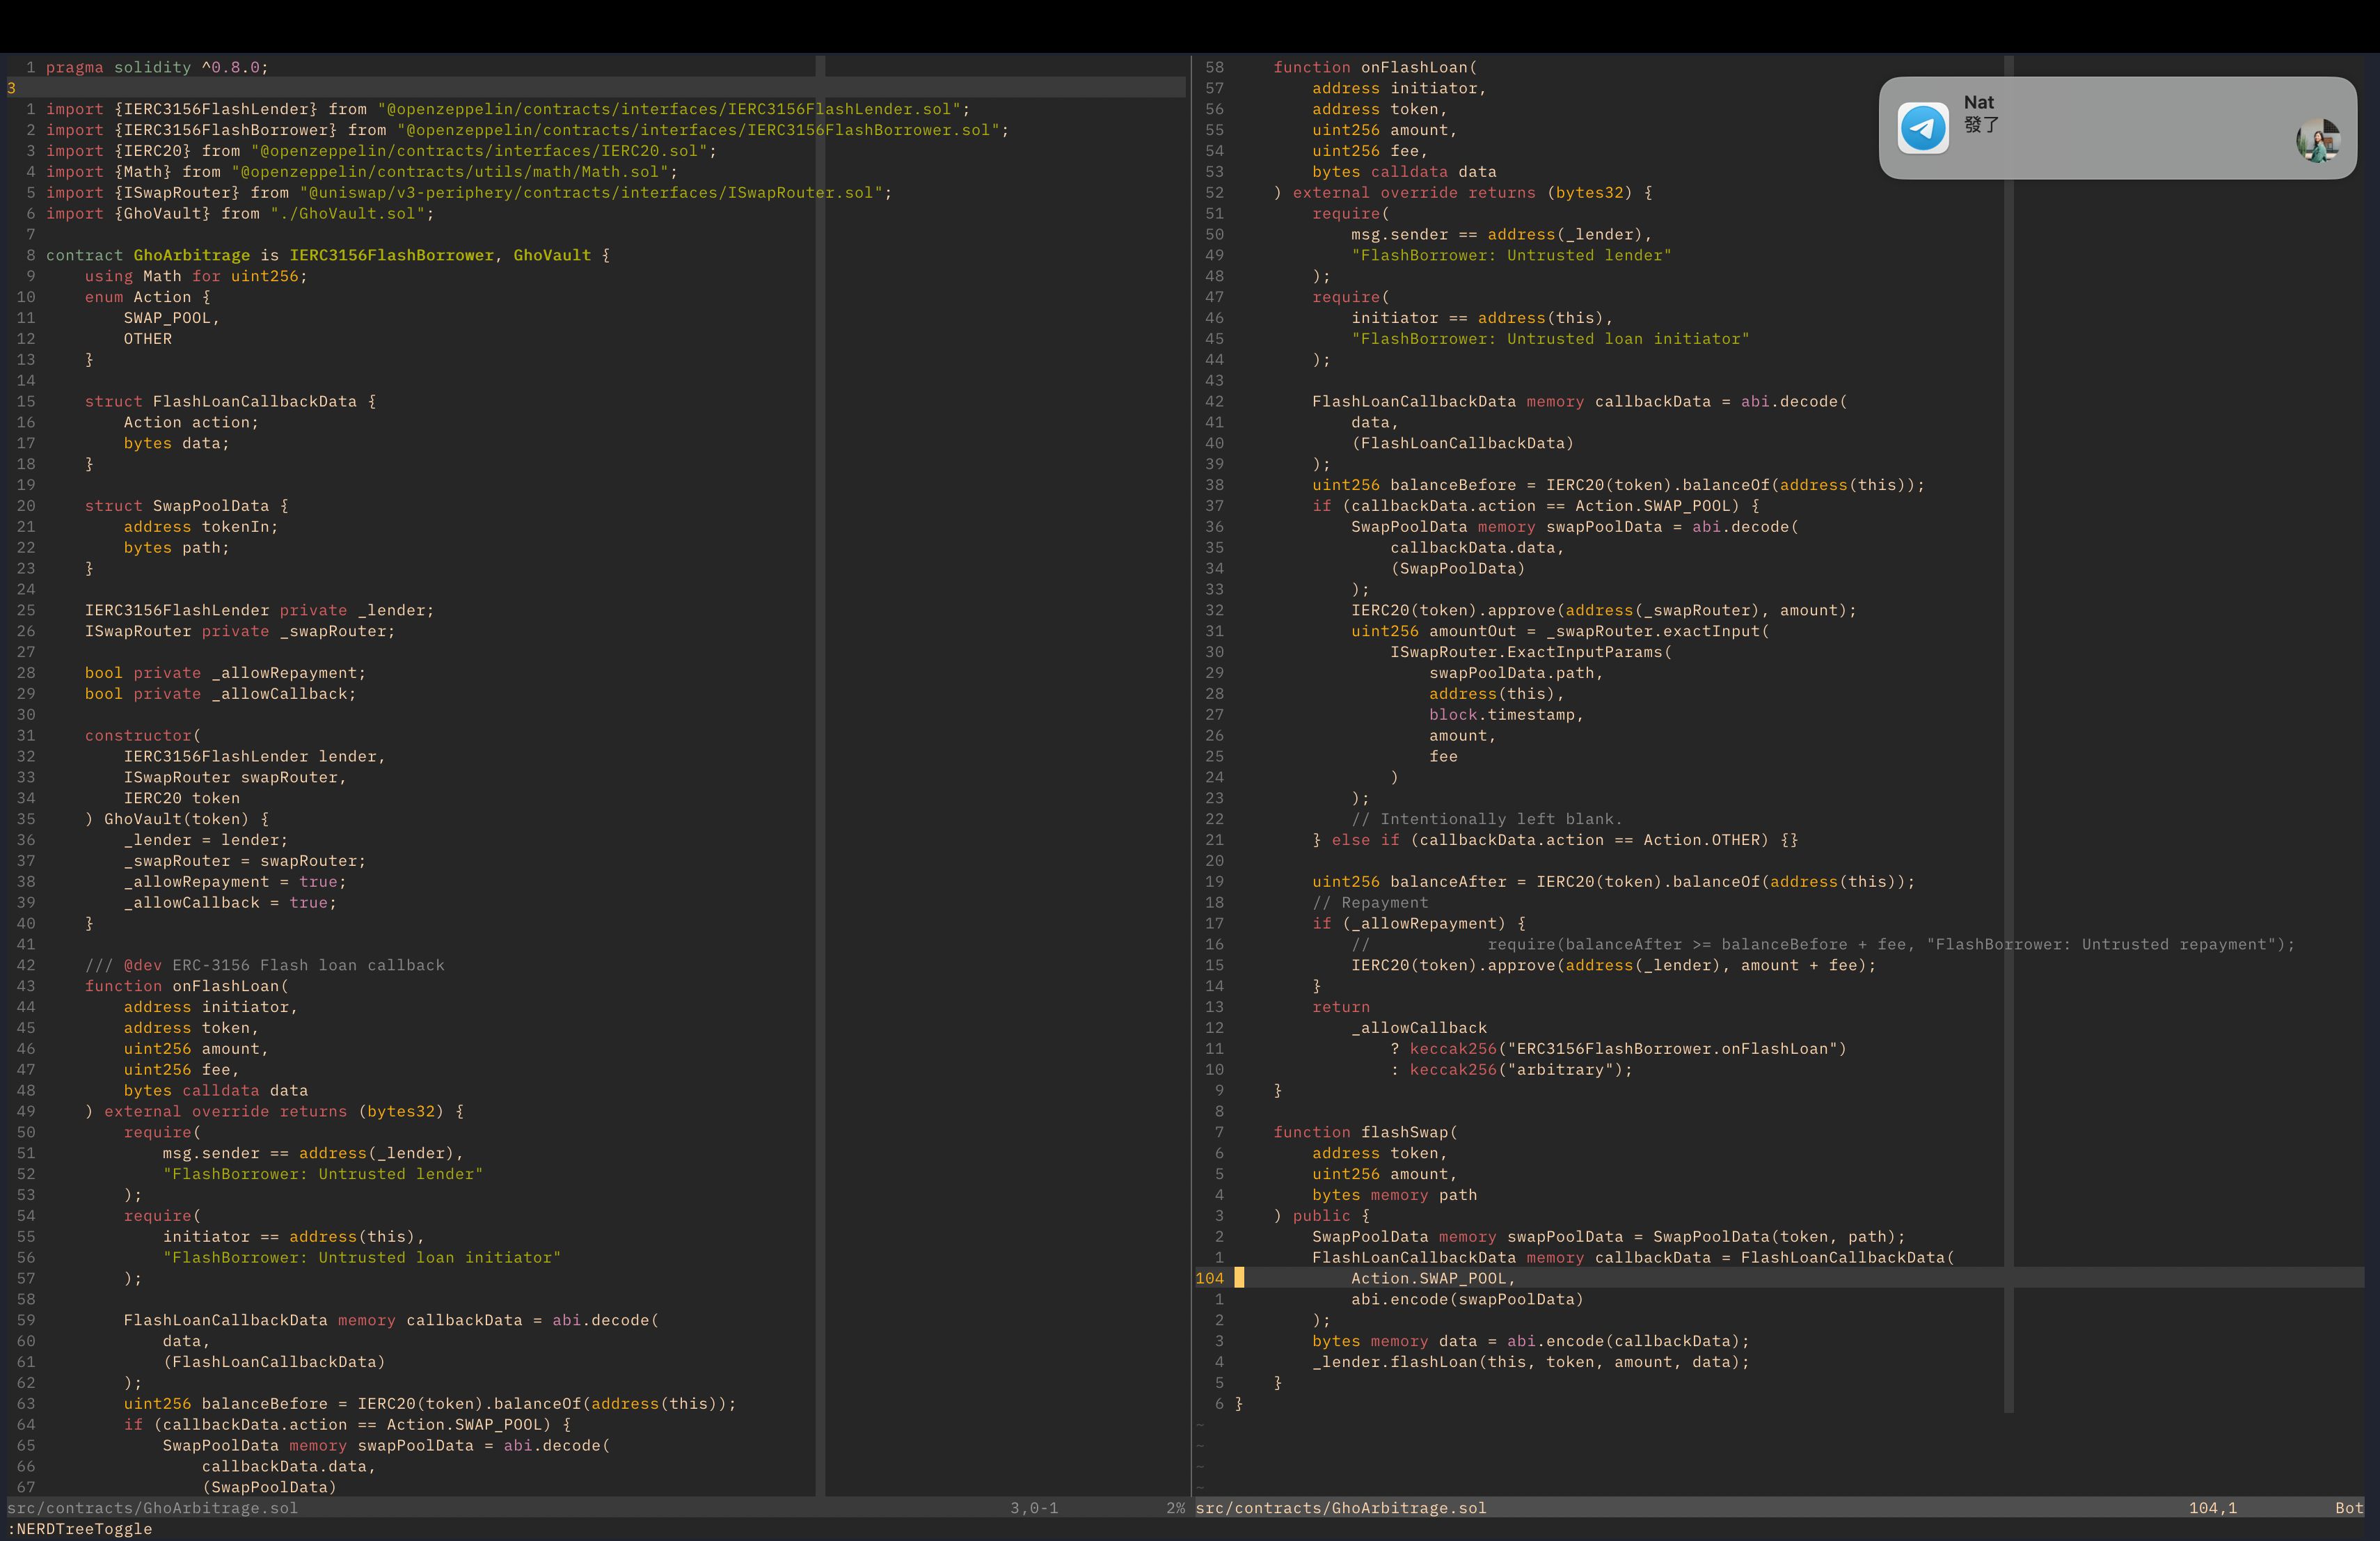2380x1541 pixels.
Task: Click the ') GhoVault(token) {' line
Action: (x=177, y=819)
